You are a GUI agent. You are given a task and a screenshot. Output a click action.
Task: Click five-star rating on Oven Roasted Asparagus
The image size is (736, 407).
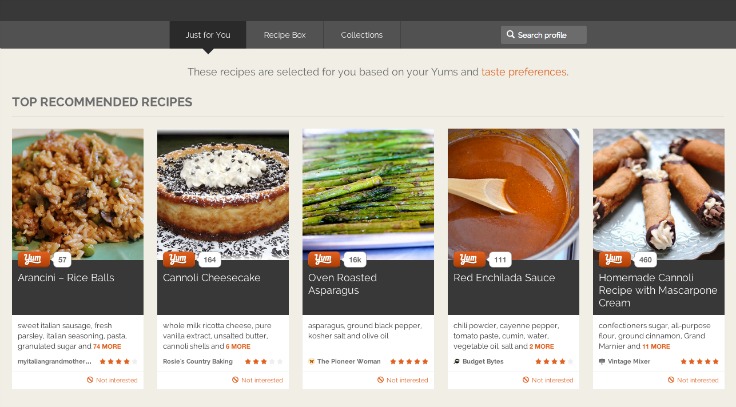pyautogui.click(x=409, y=361)
